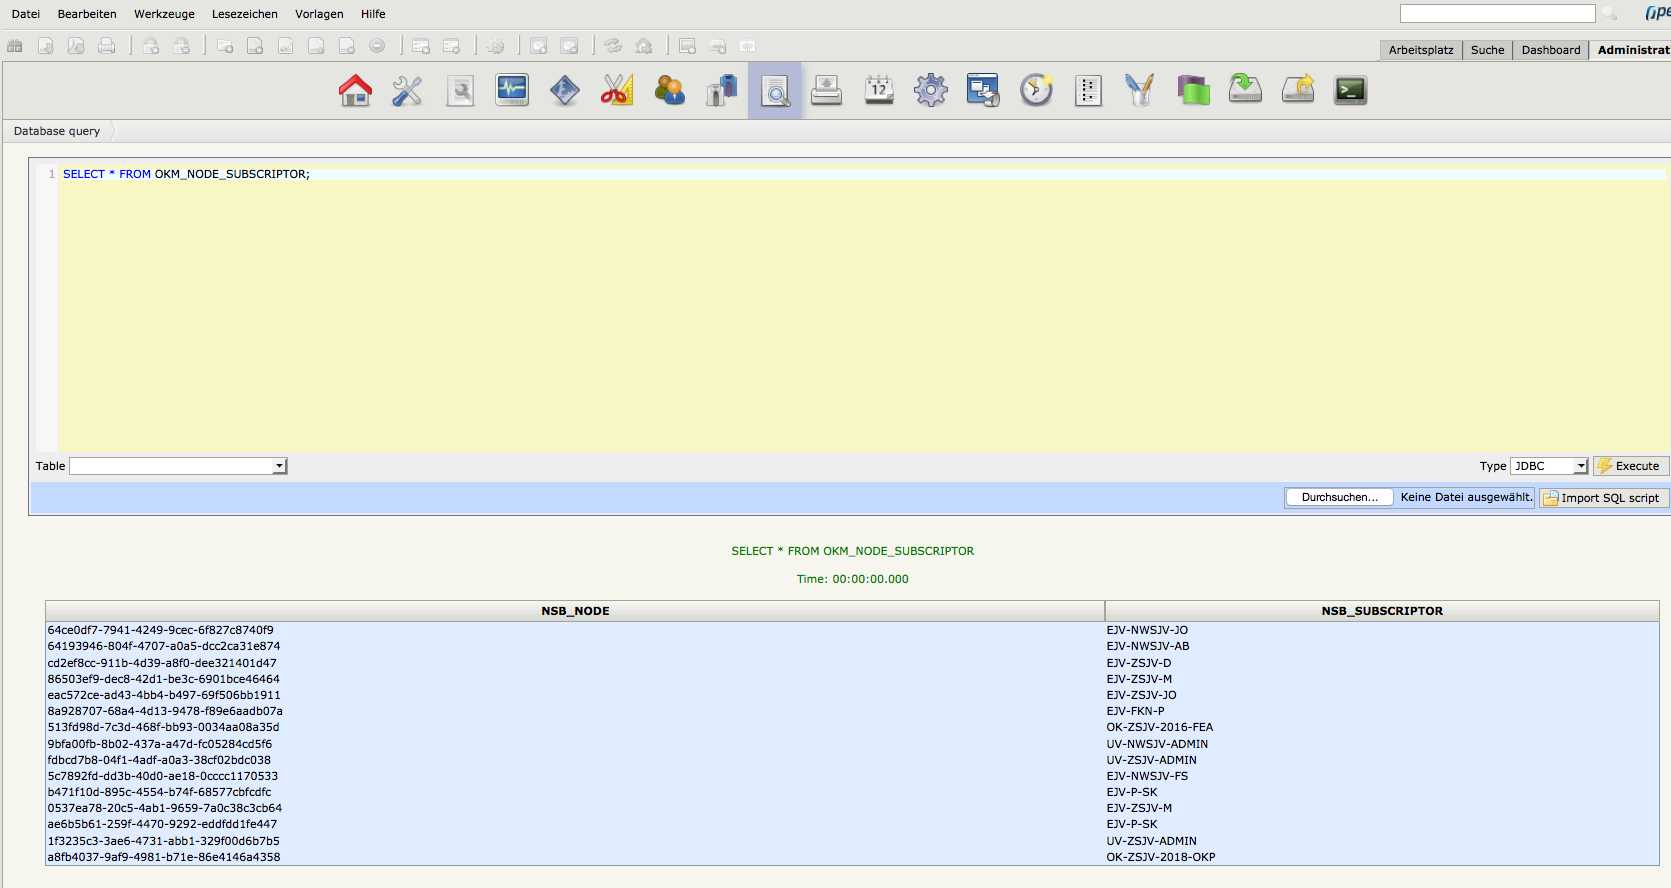The width and height of the screenshot is (1671, 888).
Task: Open the Werkzeuge menu
Action: pyautogui.click(x=164, y=14)
